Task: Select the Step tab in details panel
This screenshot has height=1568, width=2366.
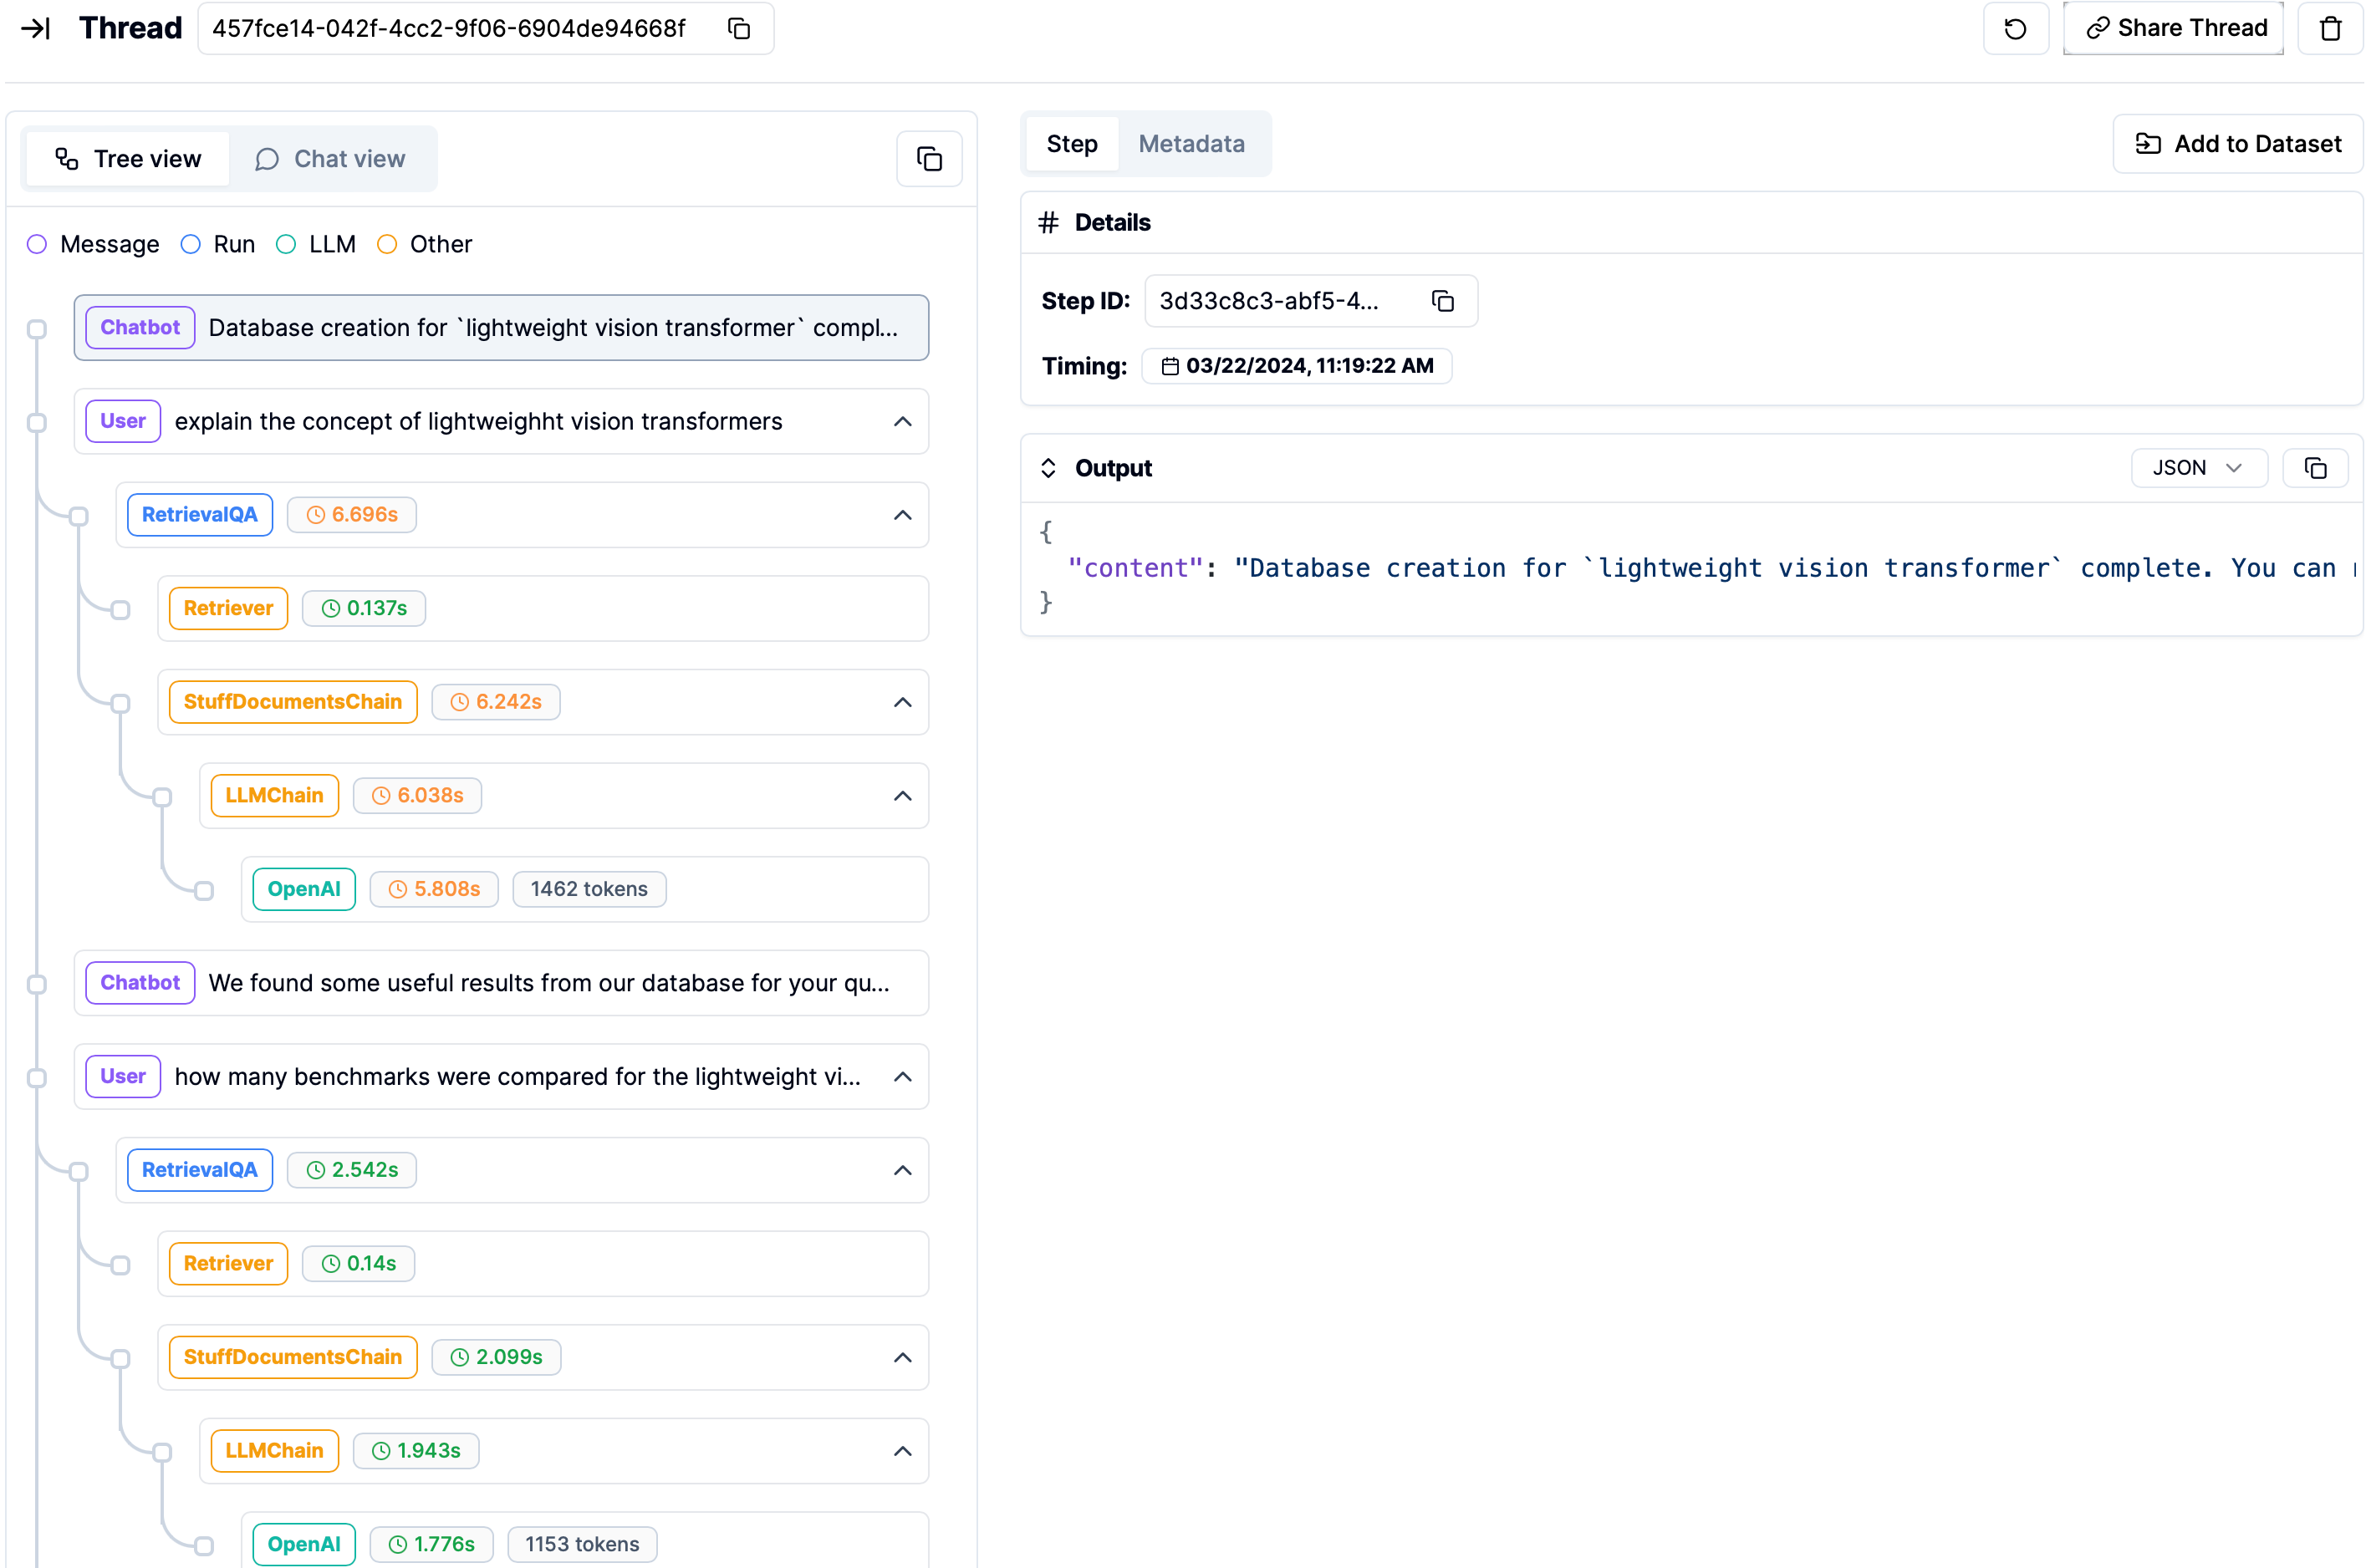Action: point(1071,144)
